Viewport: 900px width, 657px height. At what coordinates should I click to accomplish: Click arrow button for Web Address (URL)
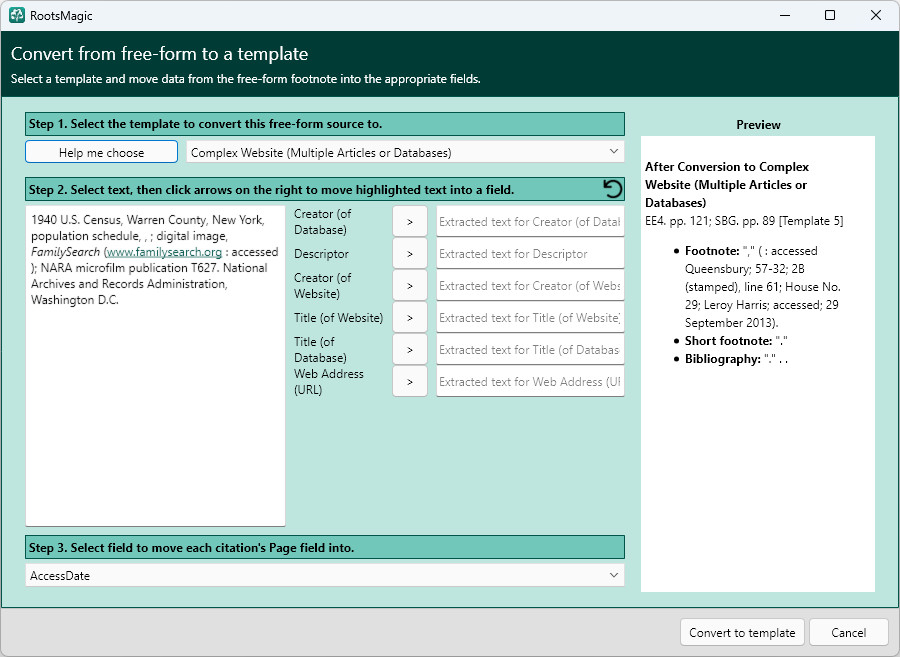pyautogui.click(x=410, y=382)
